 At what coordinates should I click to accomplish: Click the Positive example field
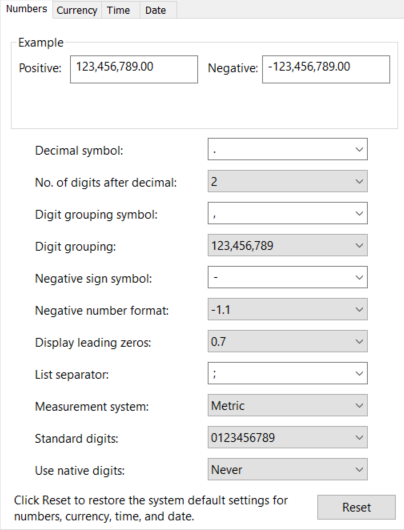[x=134, y=69]
